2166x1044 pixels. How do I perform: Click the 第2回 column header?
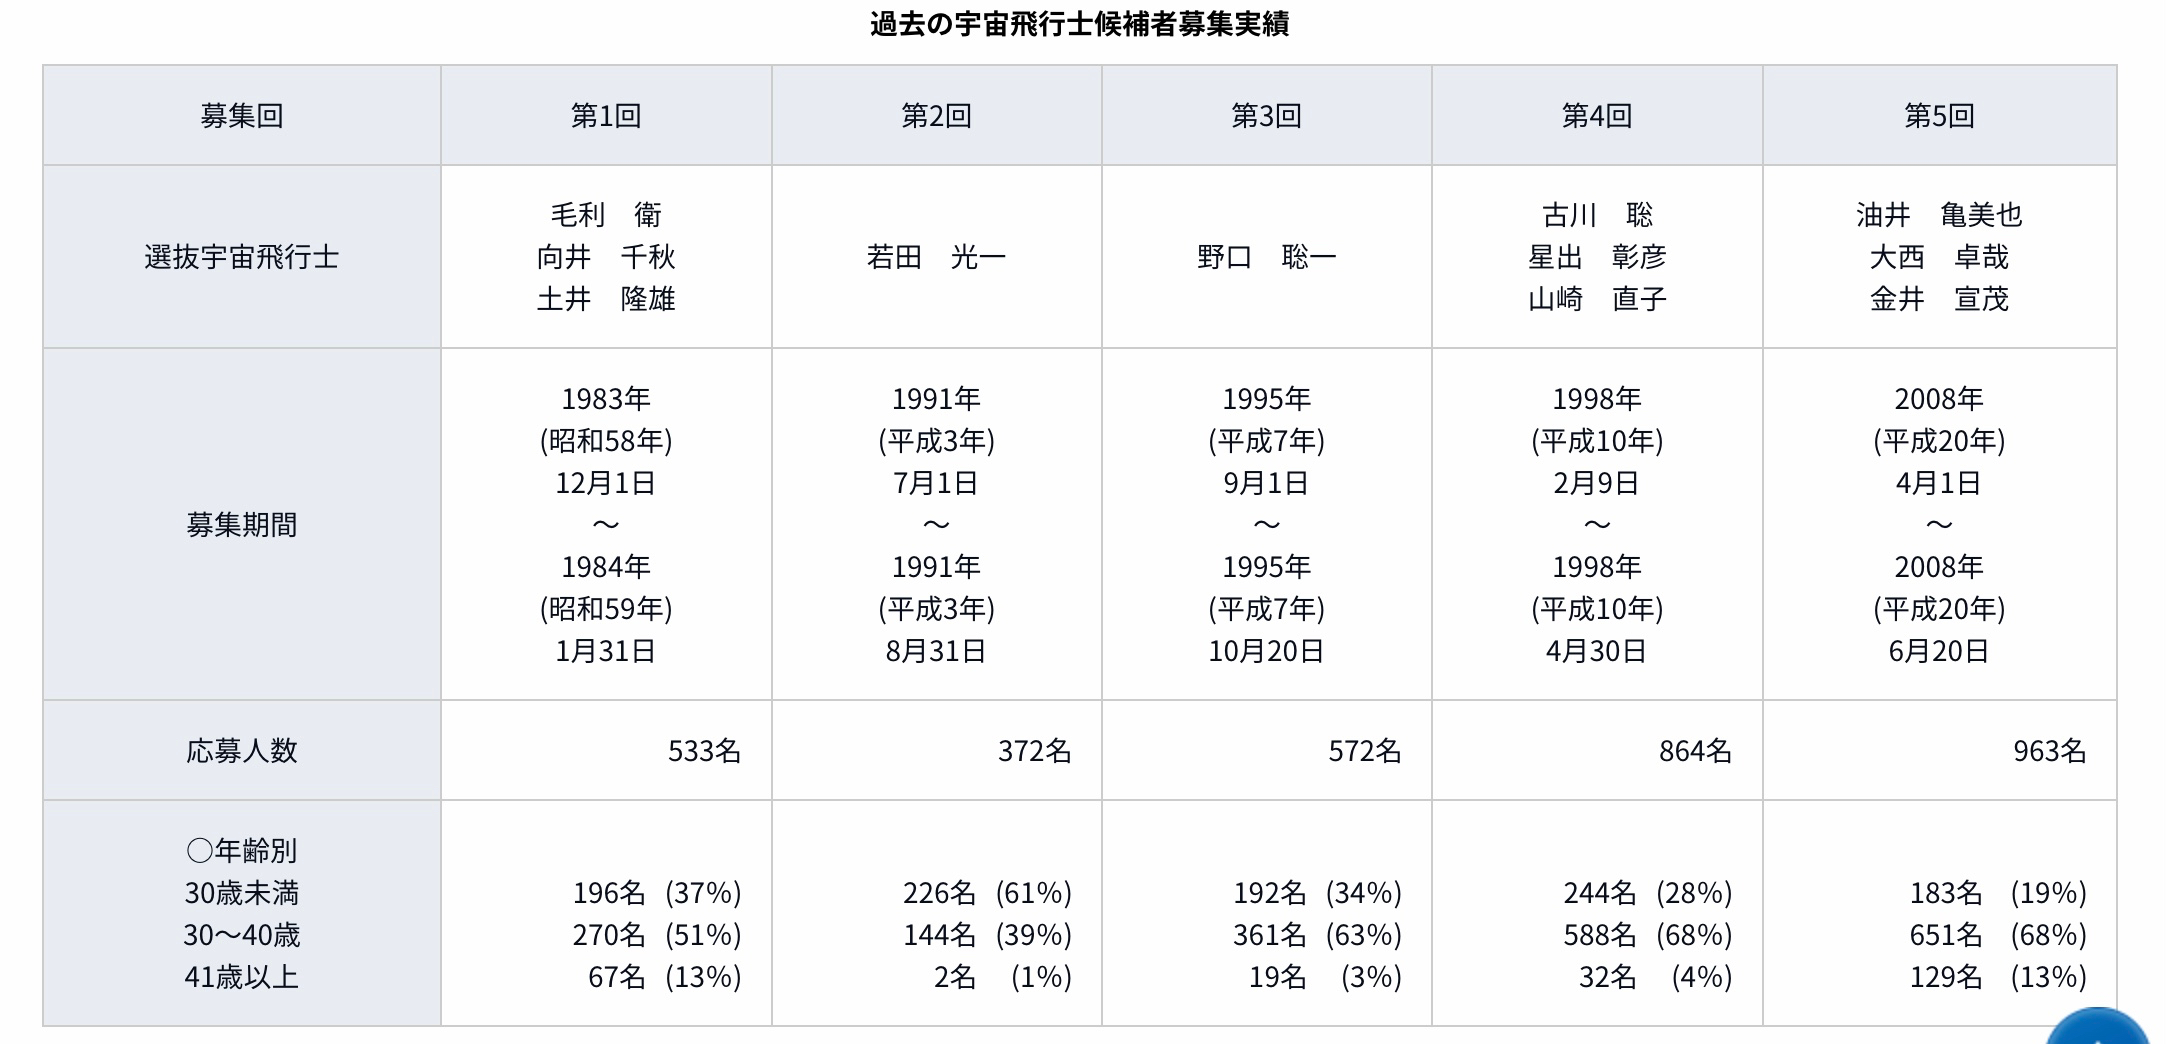pyautogui.click(x=936, y=116)
